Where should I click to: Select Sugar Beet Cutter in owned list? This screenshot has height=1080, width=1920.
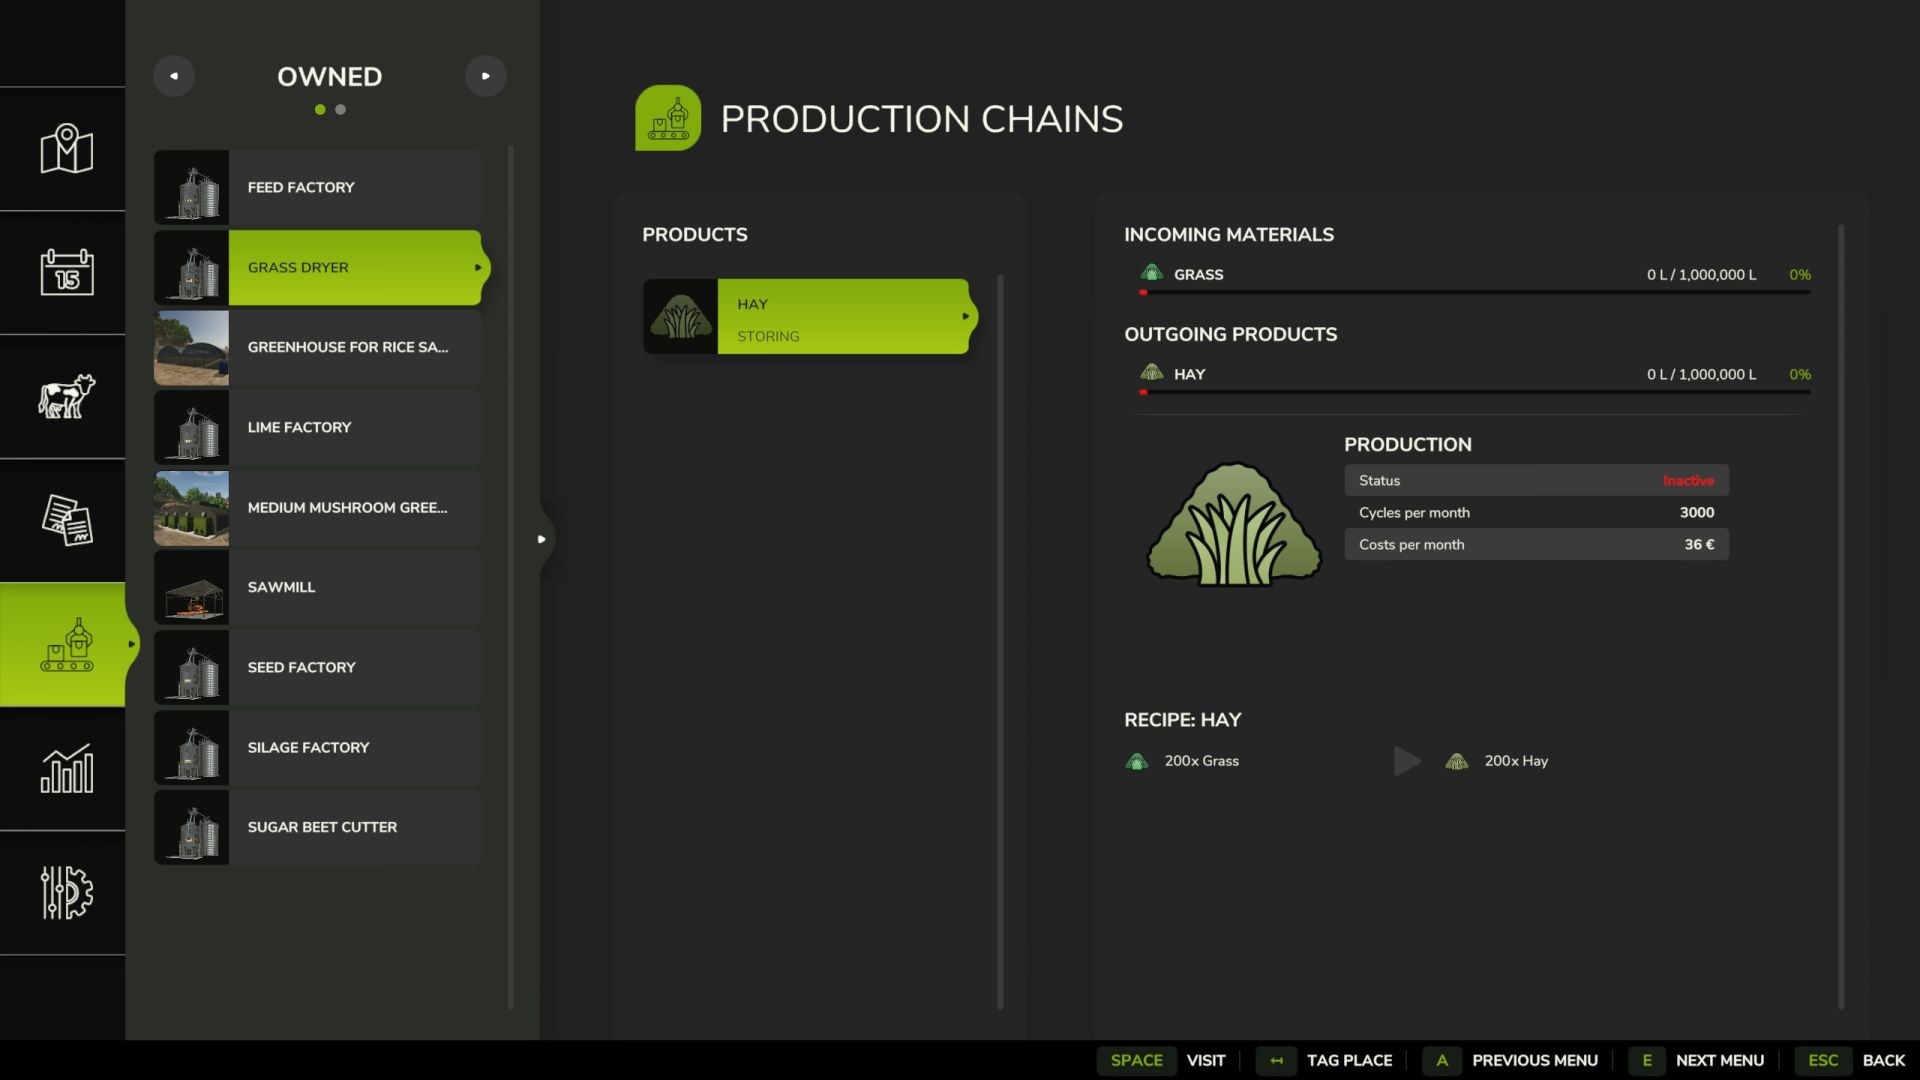pyautogui.click(x=318, y=828)
